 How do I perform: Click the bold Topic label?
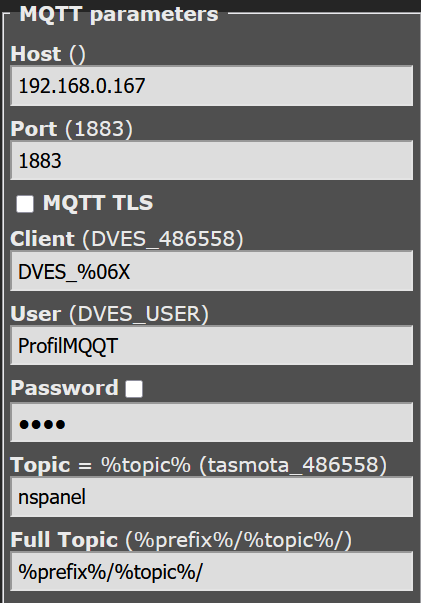(40, 465)
